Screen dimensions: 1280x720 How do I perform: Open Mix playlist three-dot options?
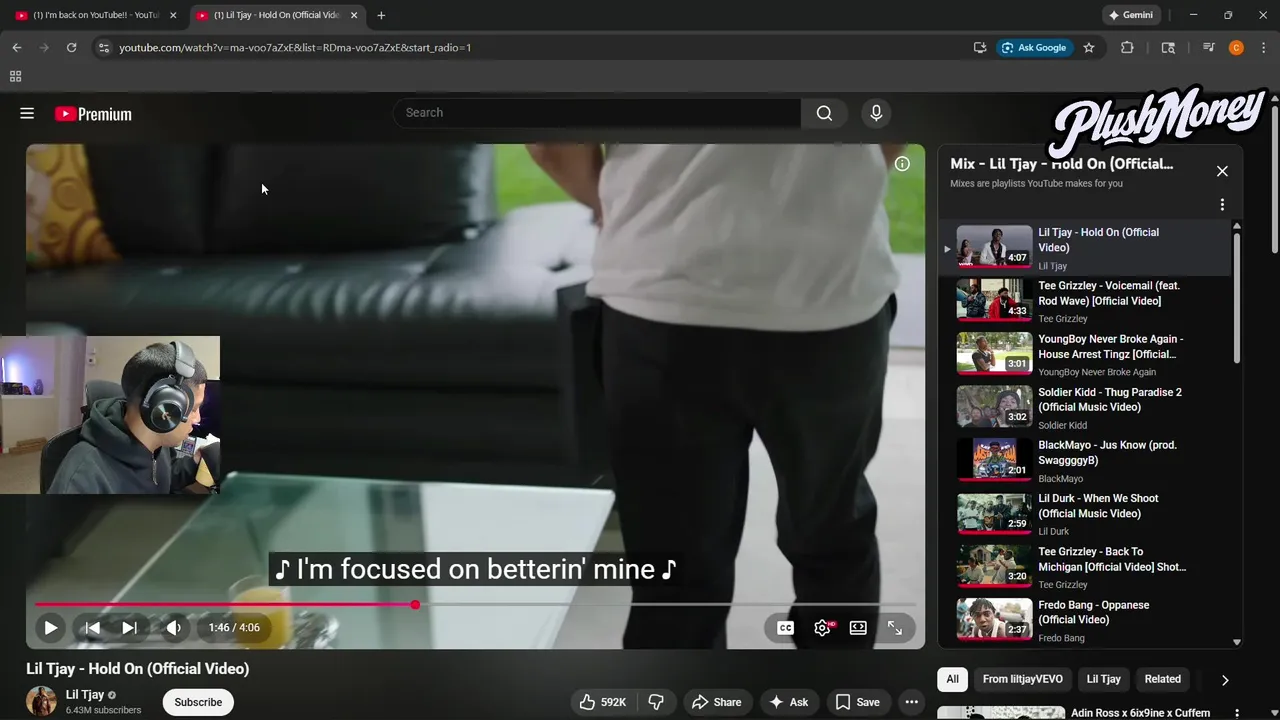tap(1222, 205)
